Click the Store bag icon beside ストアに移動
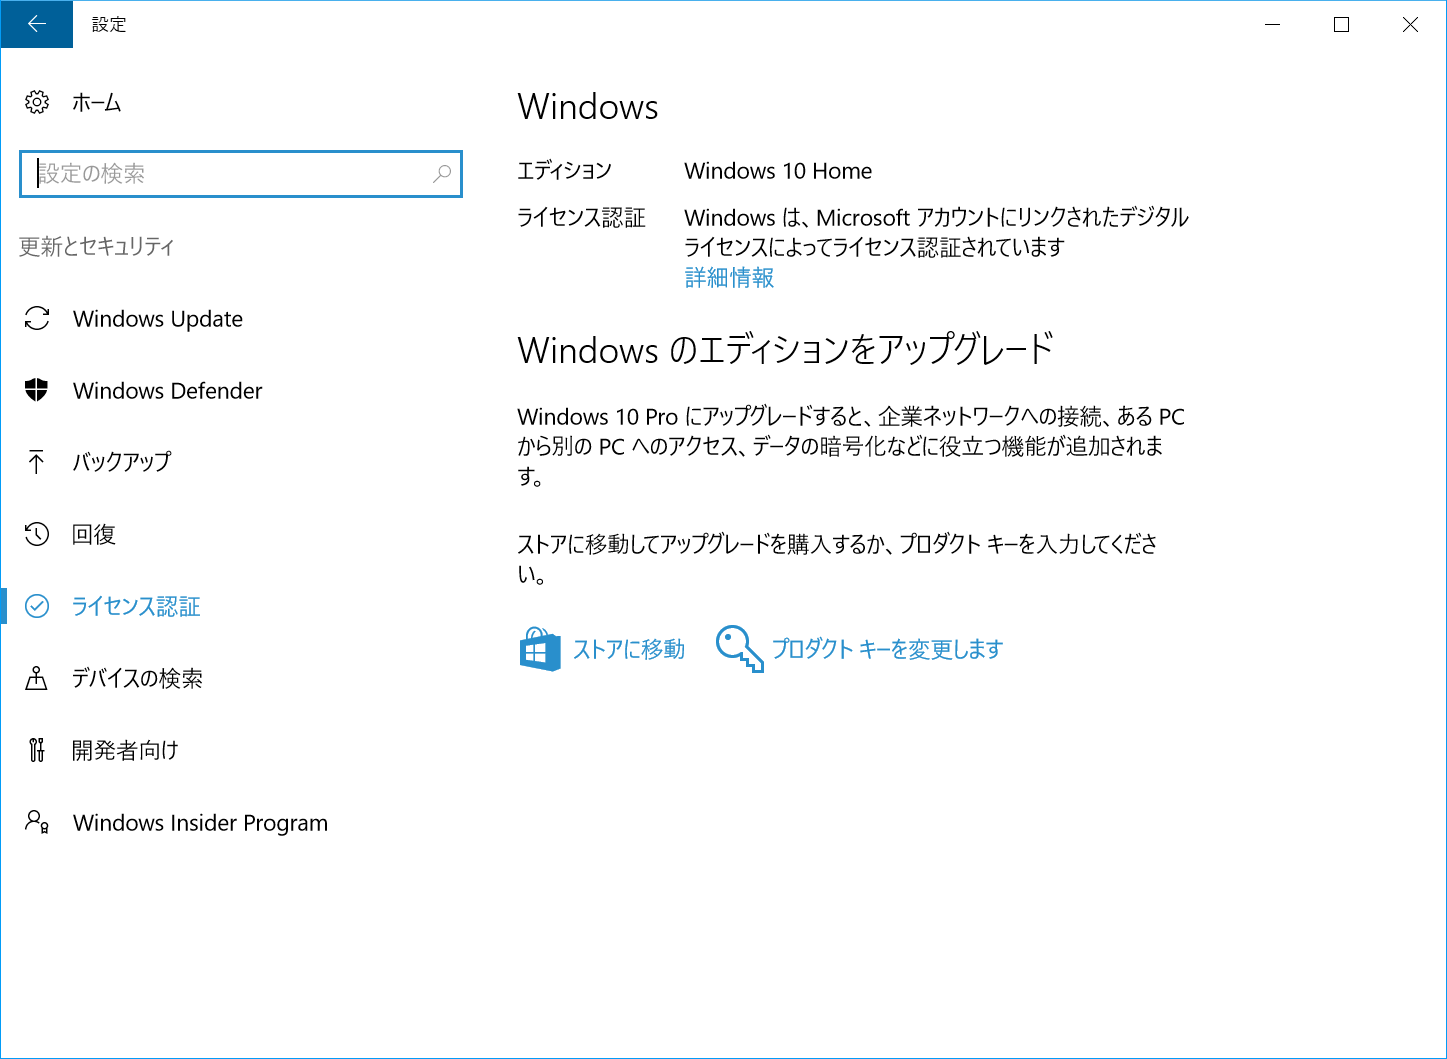1447x1059 pixels. coord(540,649)
